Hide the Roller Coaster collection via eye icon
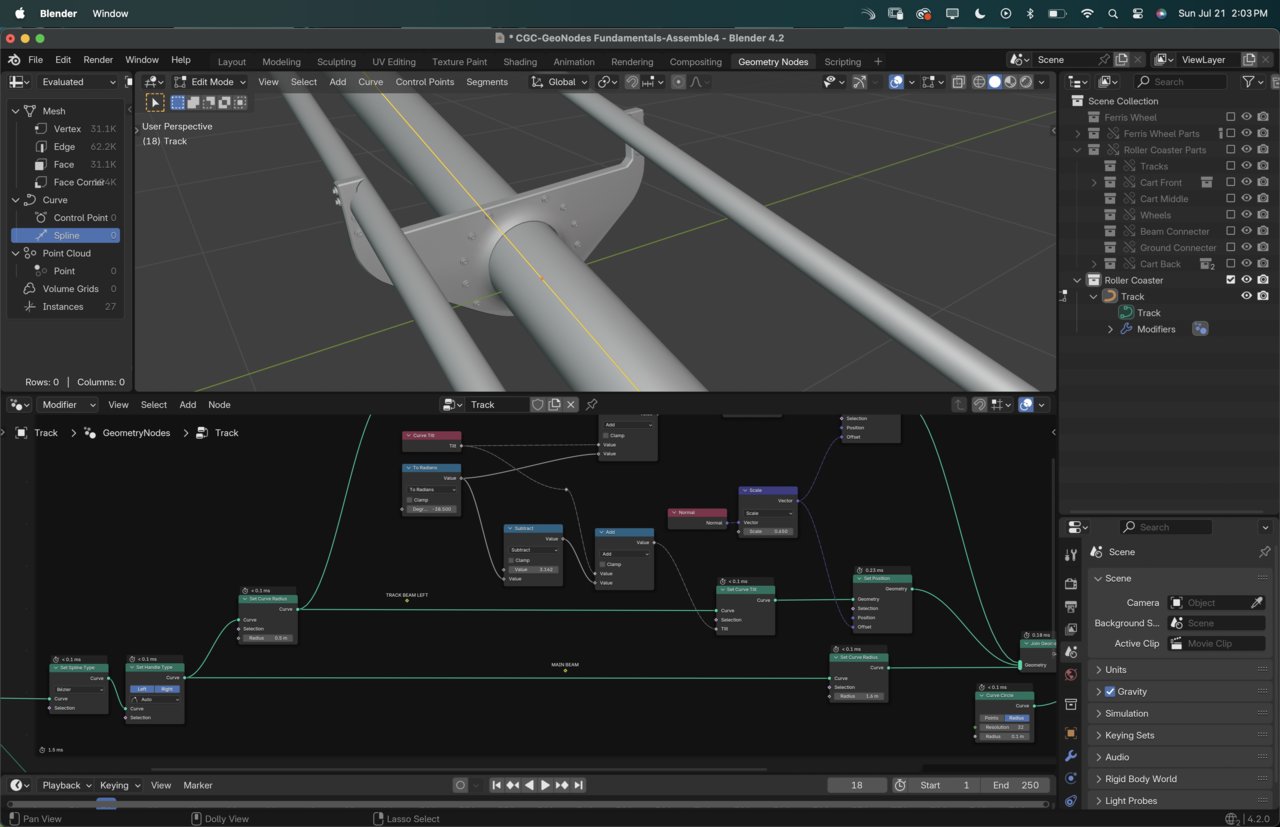The width and height of the screenshot is (1280, 827). [1247, 280]
